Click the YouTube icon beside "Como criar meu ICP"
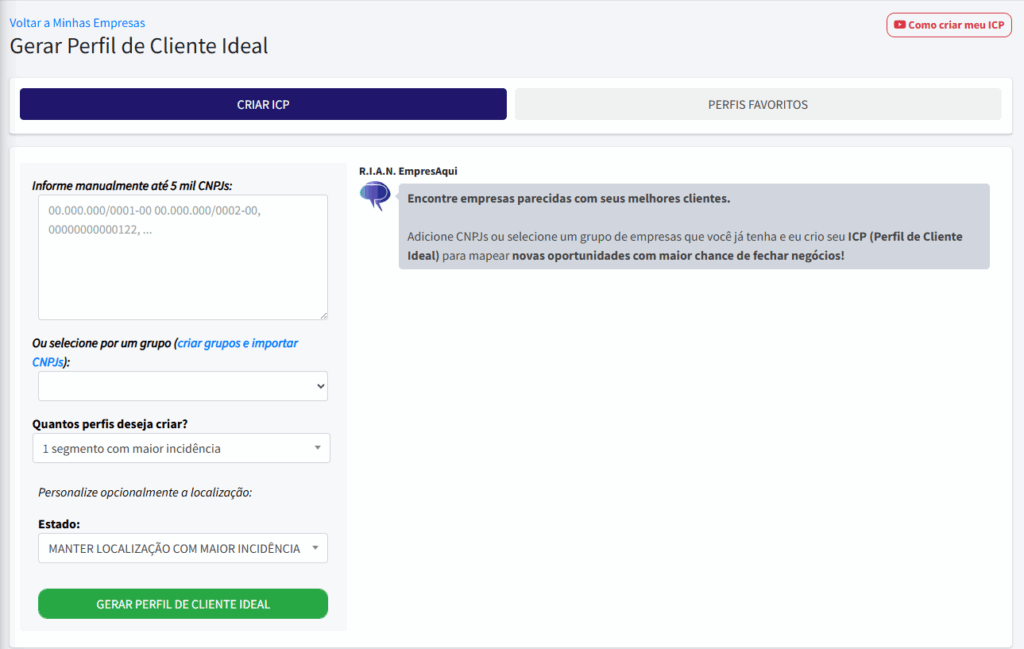The image size is (1024, 649). [x=899, y=24]
